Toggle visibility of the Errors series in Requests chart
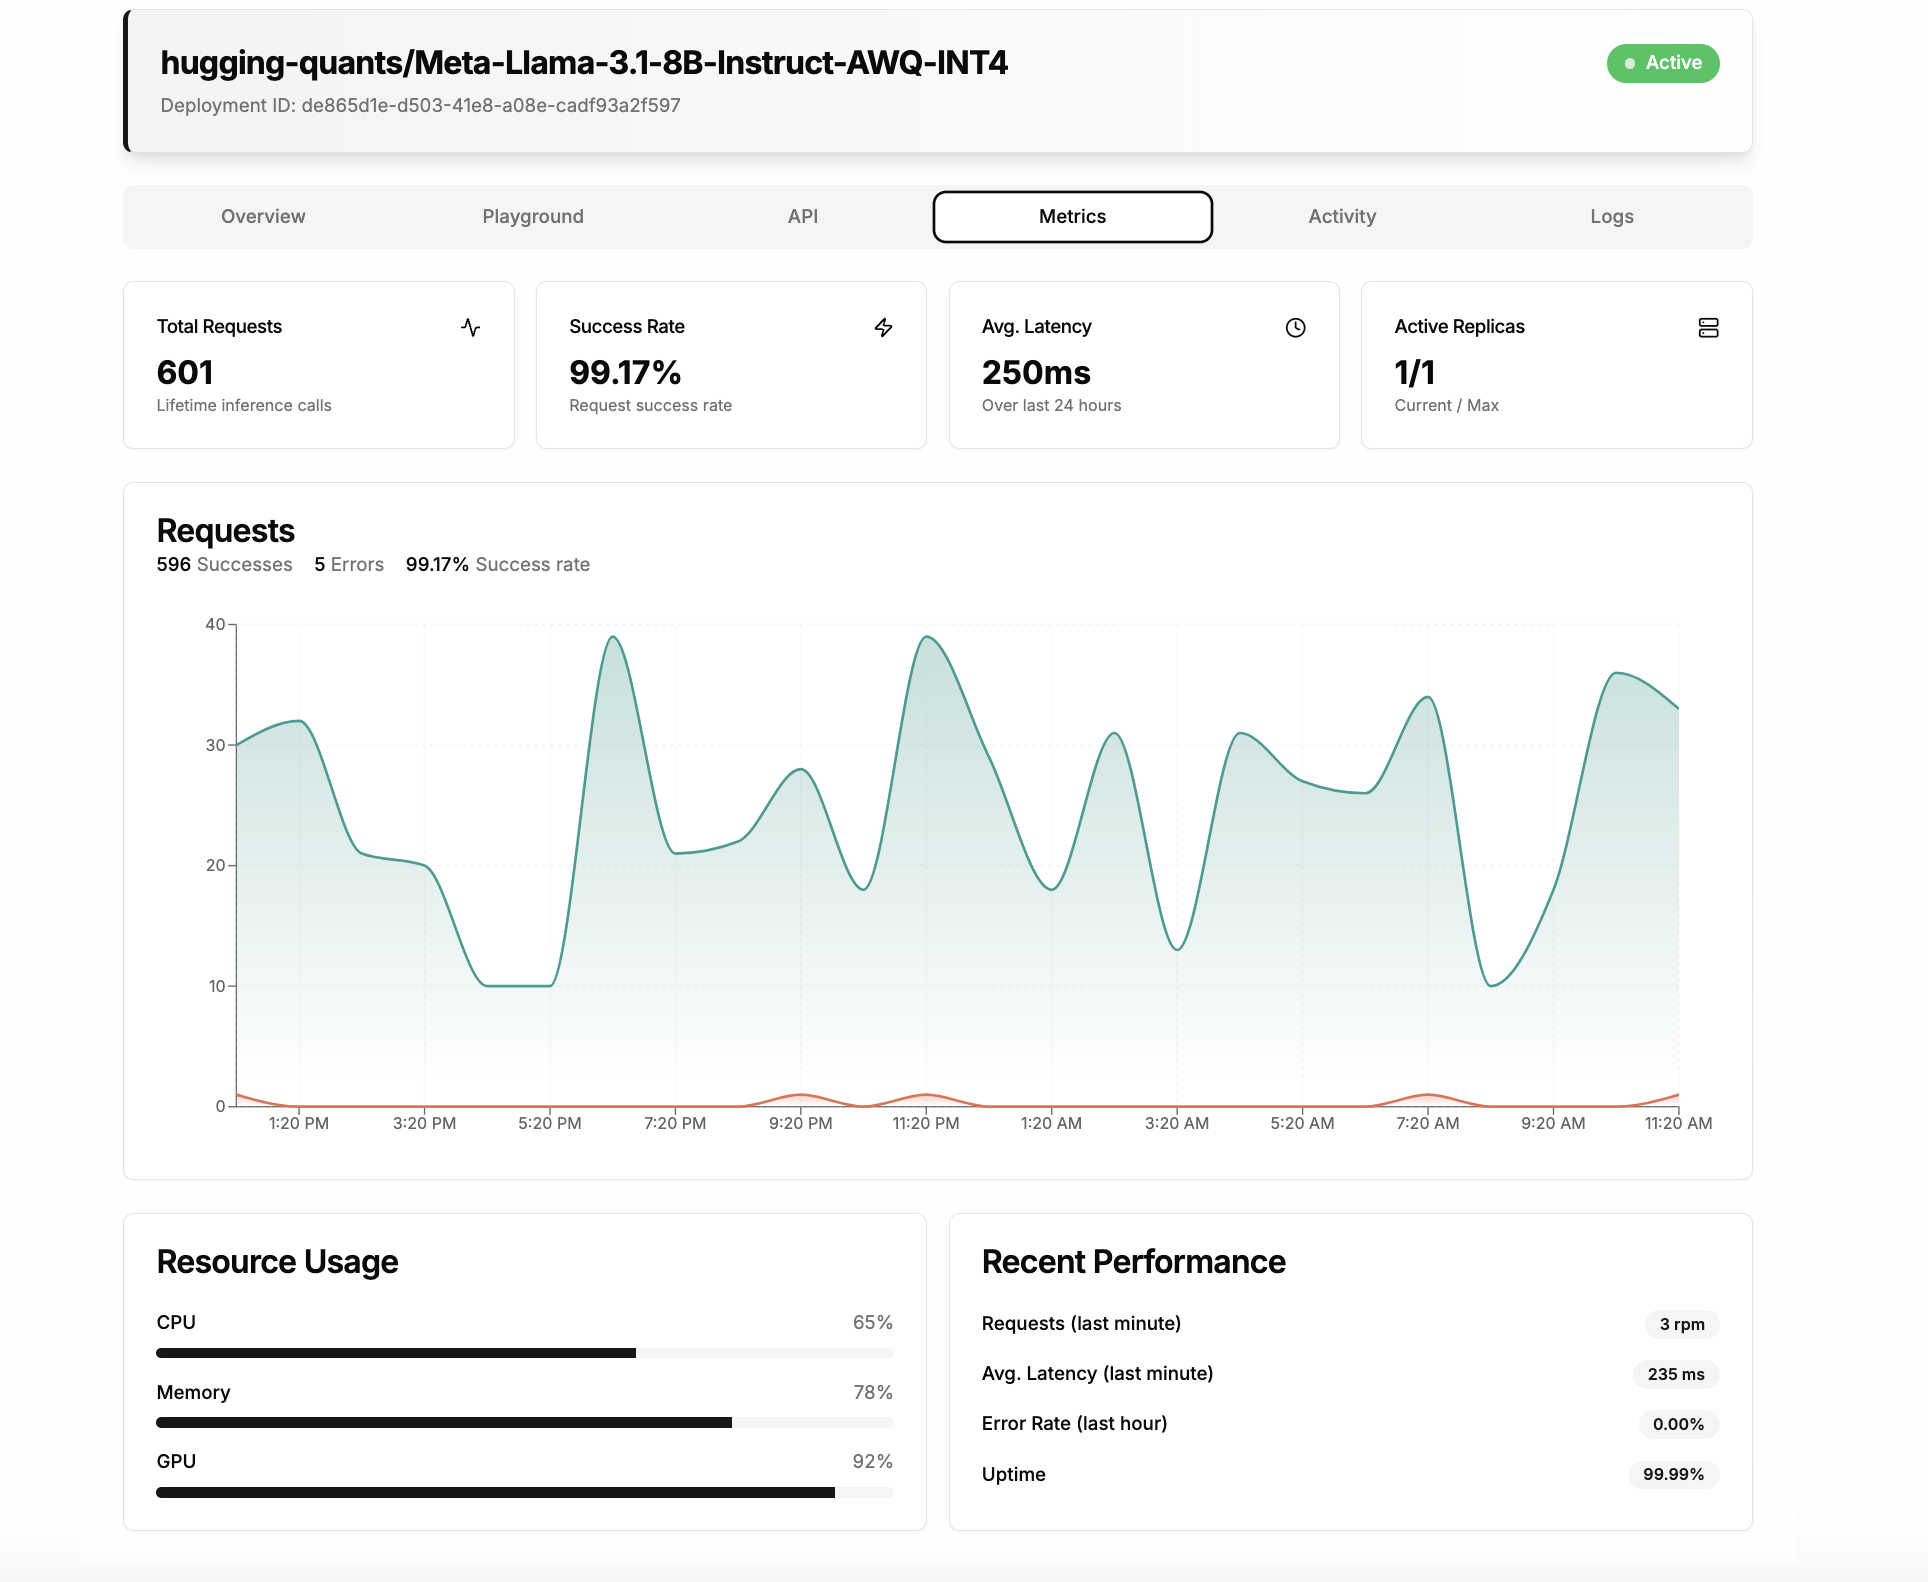Viewport: 1928px width, 1582px height. [x=349, y=564]
